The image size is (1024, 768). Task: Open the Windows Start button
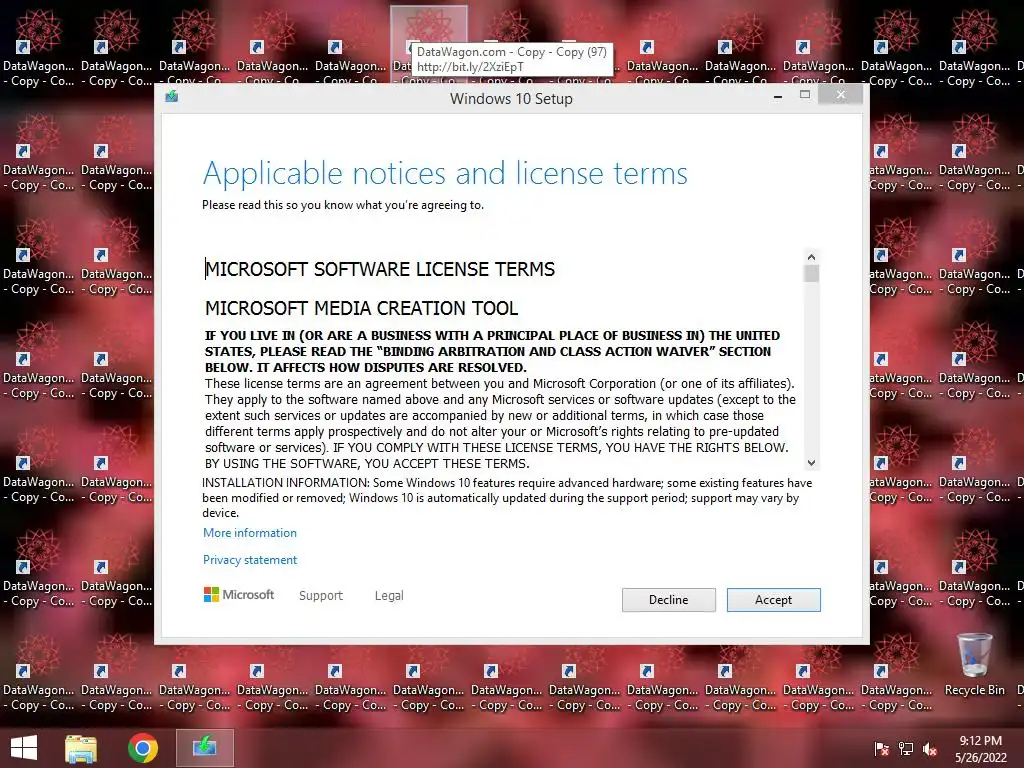point(24,748)
